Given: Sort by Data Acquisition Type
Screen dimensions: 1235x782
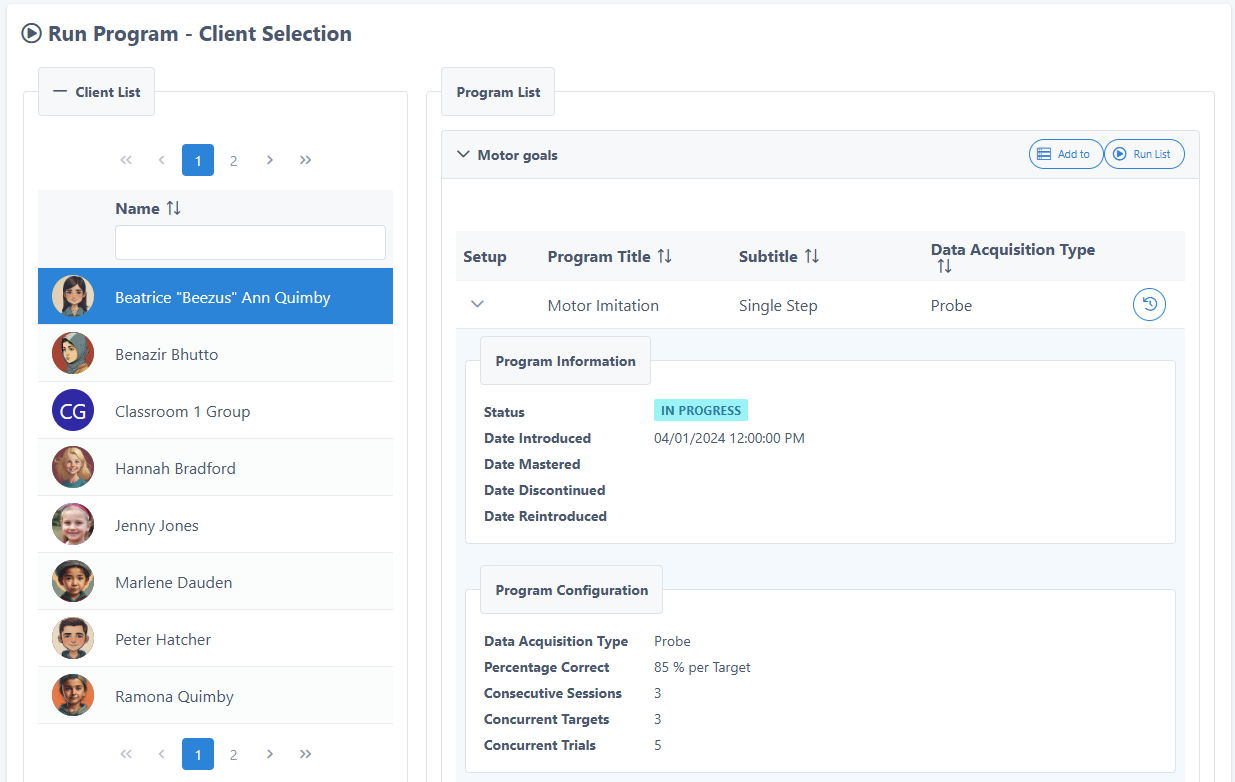Looking at the screenshot, I should pyautogui.click(x=945, y=267).
